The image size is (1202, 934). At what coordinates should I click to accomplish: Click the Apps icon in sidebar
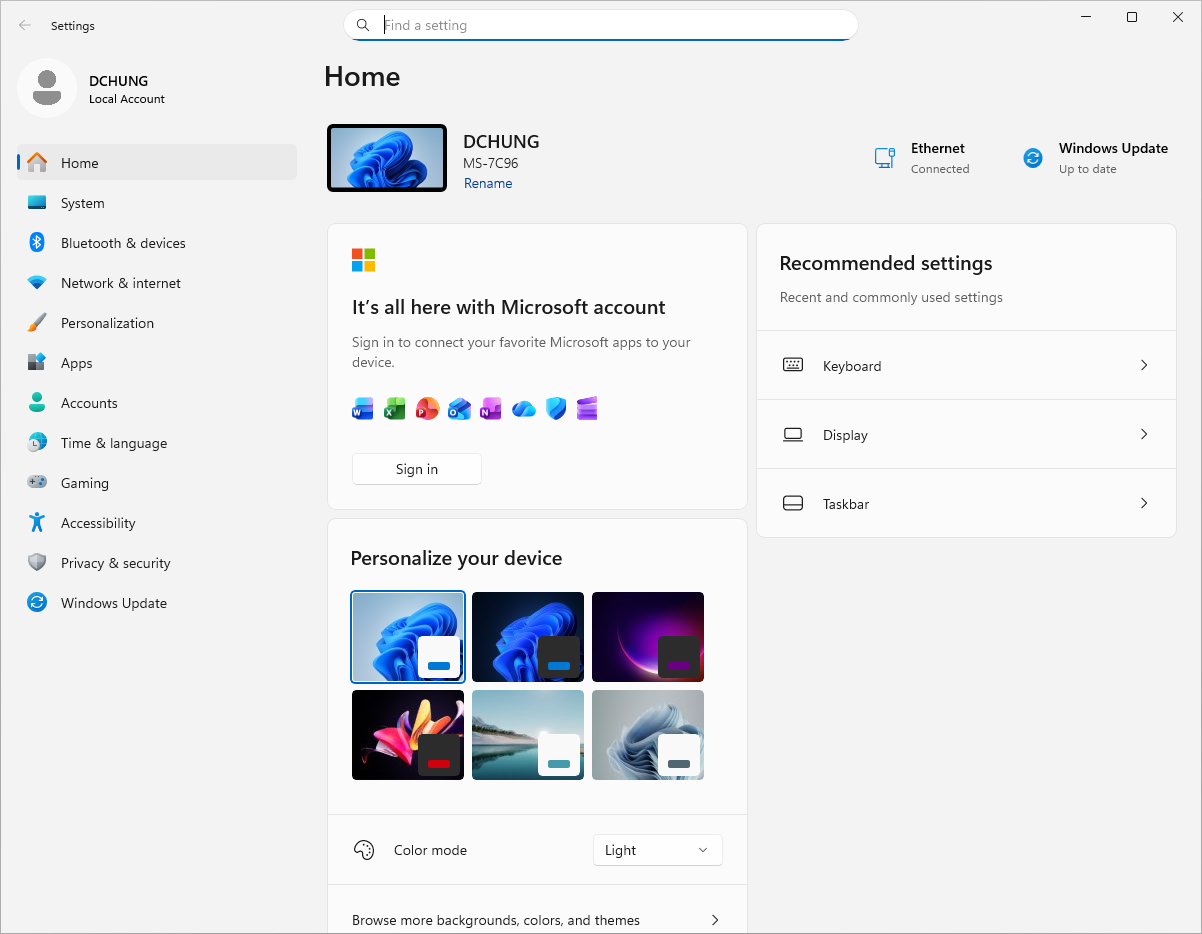(37, 362)
